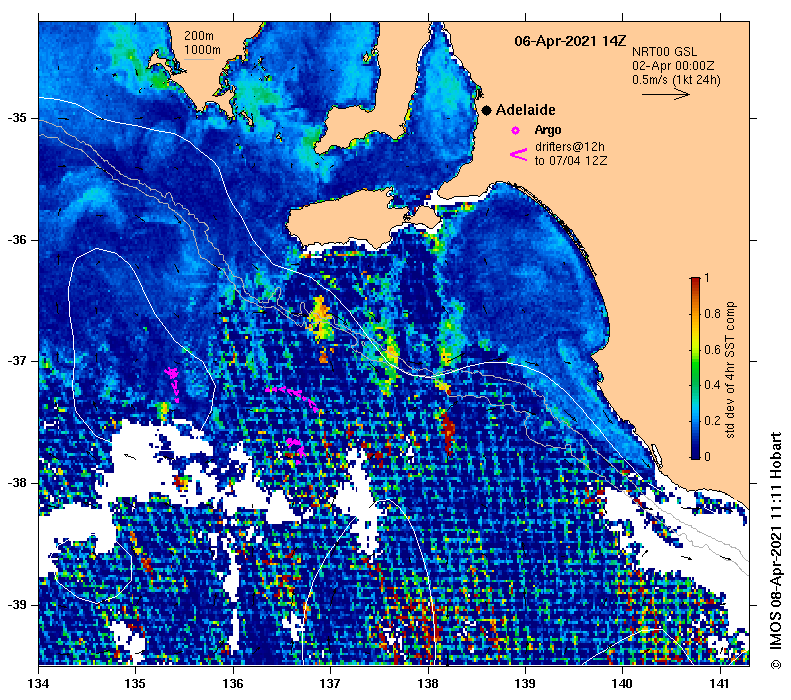The width and height of the screenshot is (791, 700).
Task: Click the magenta drifter track near 136.6E, 37.3S
Action: [x=293, y=397]
